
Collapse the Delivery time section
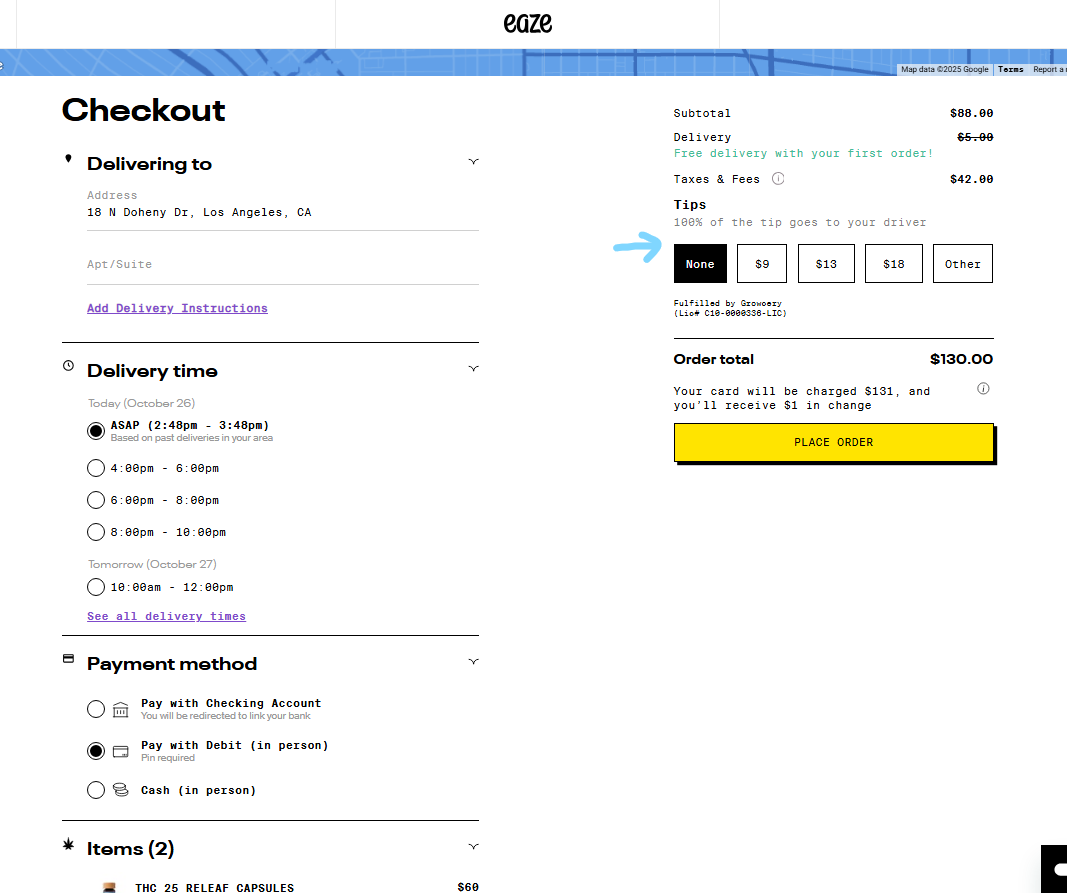coord(473,369)
